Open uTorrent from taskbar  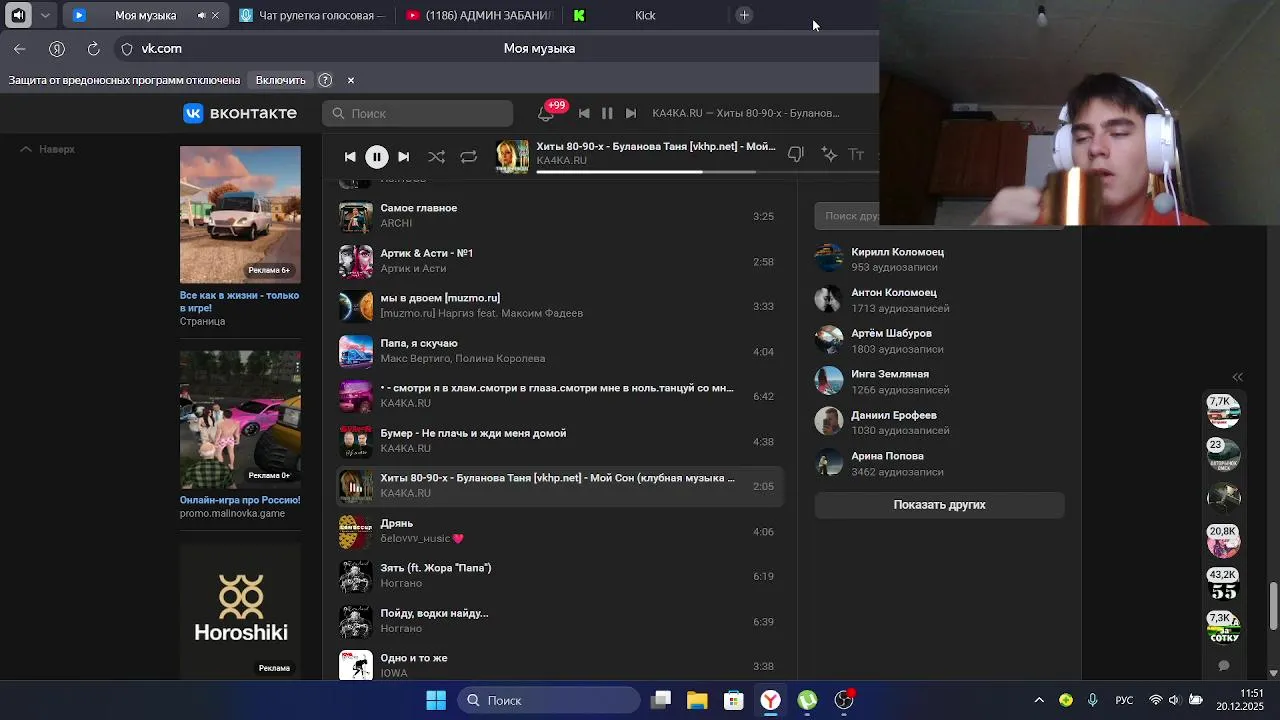coord(807,700)
